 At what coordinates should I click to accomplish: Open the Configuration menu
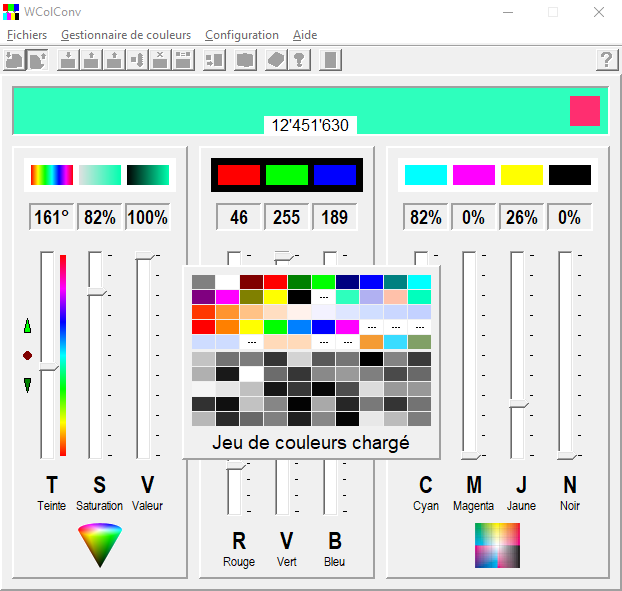click(x=242, y=35)
